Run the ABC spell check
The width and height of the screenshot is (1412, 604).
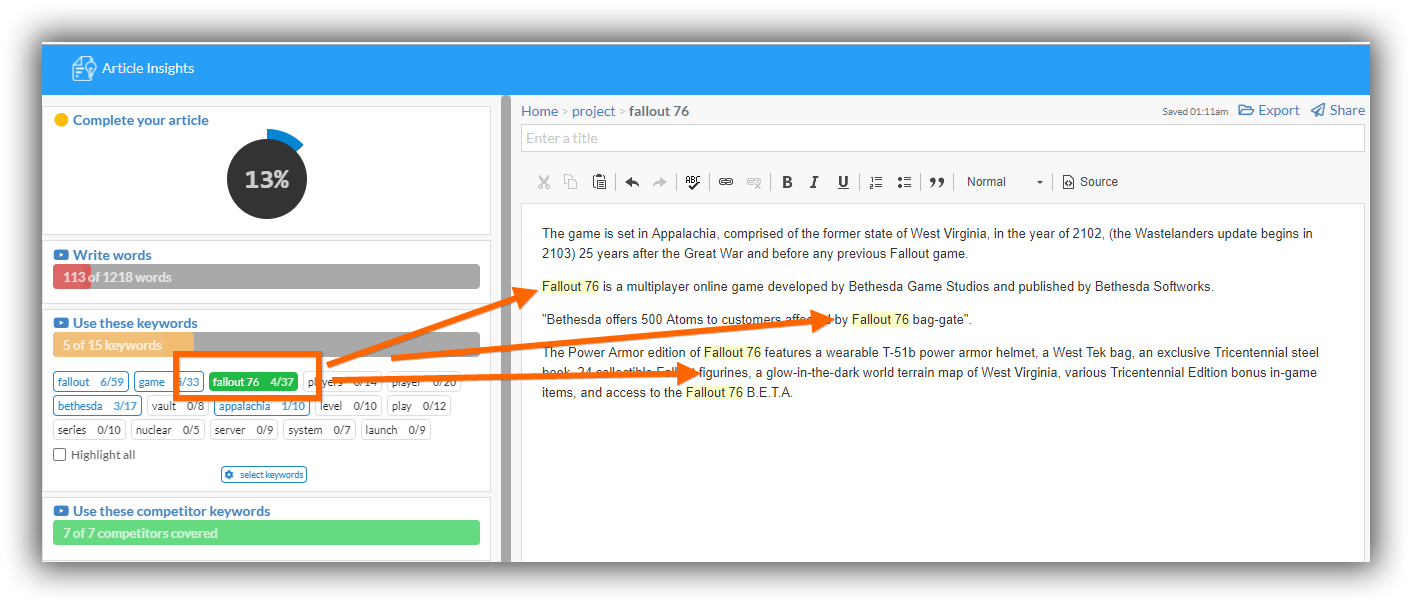(692, 182)
